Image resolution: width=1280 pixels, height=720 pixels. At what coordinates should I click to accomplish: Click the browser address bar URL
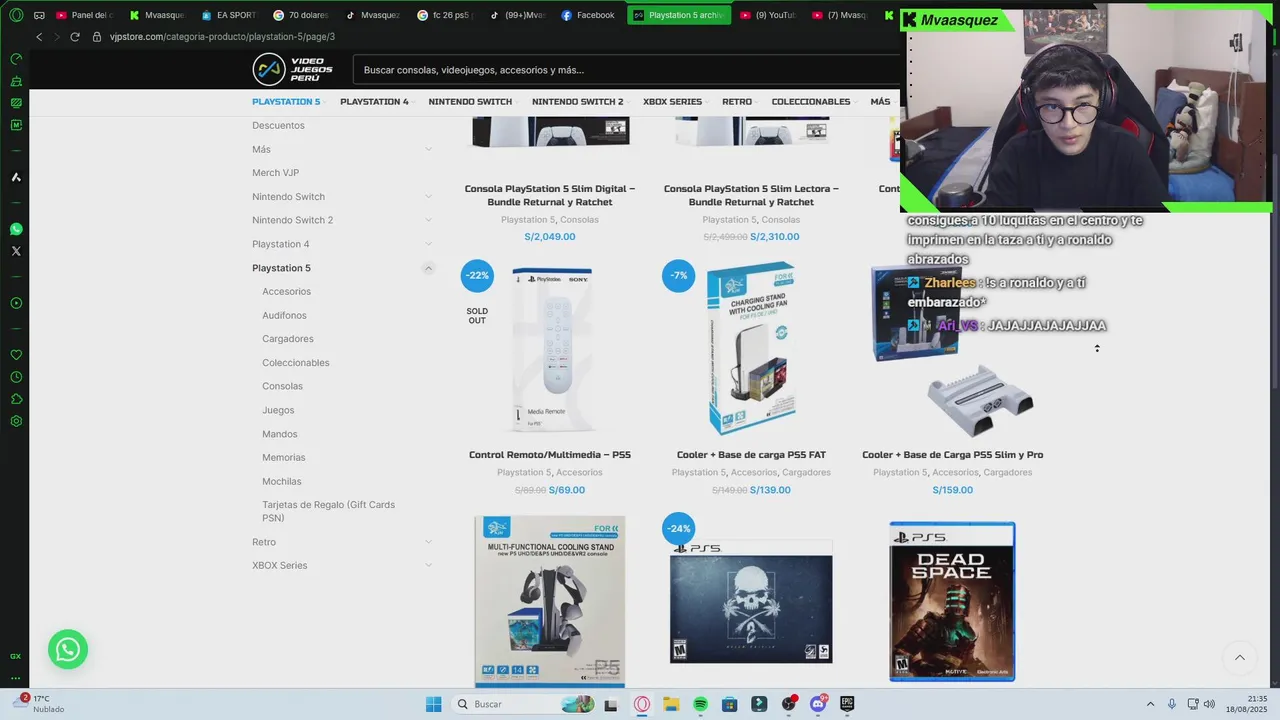pos(222,37)
